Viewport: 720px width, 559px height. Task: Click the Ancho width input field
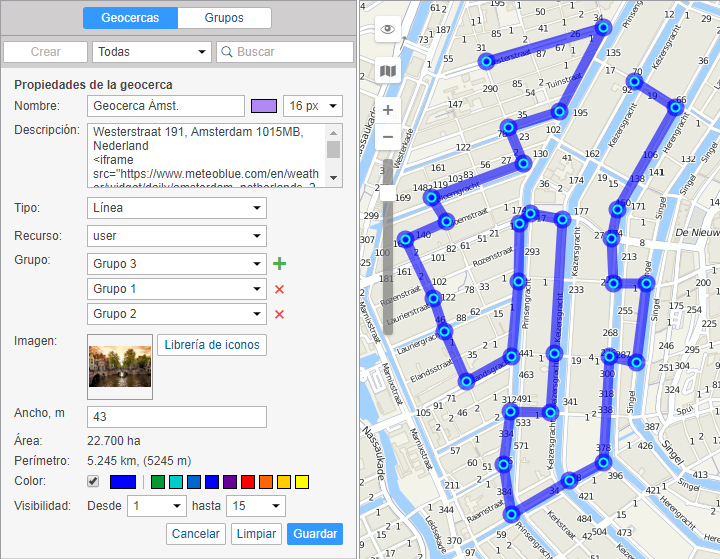point(177,417)
